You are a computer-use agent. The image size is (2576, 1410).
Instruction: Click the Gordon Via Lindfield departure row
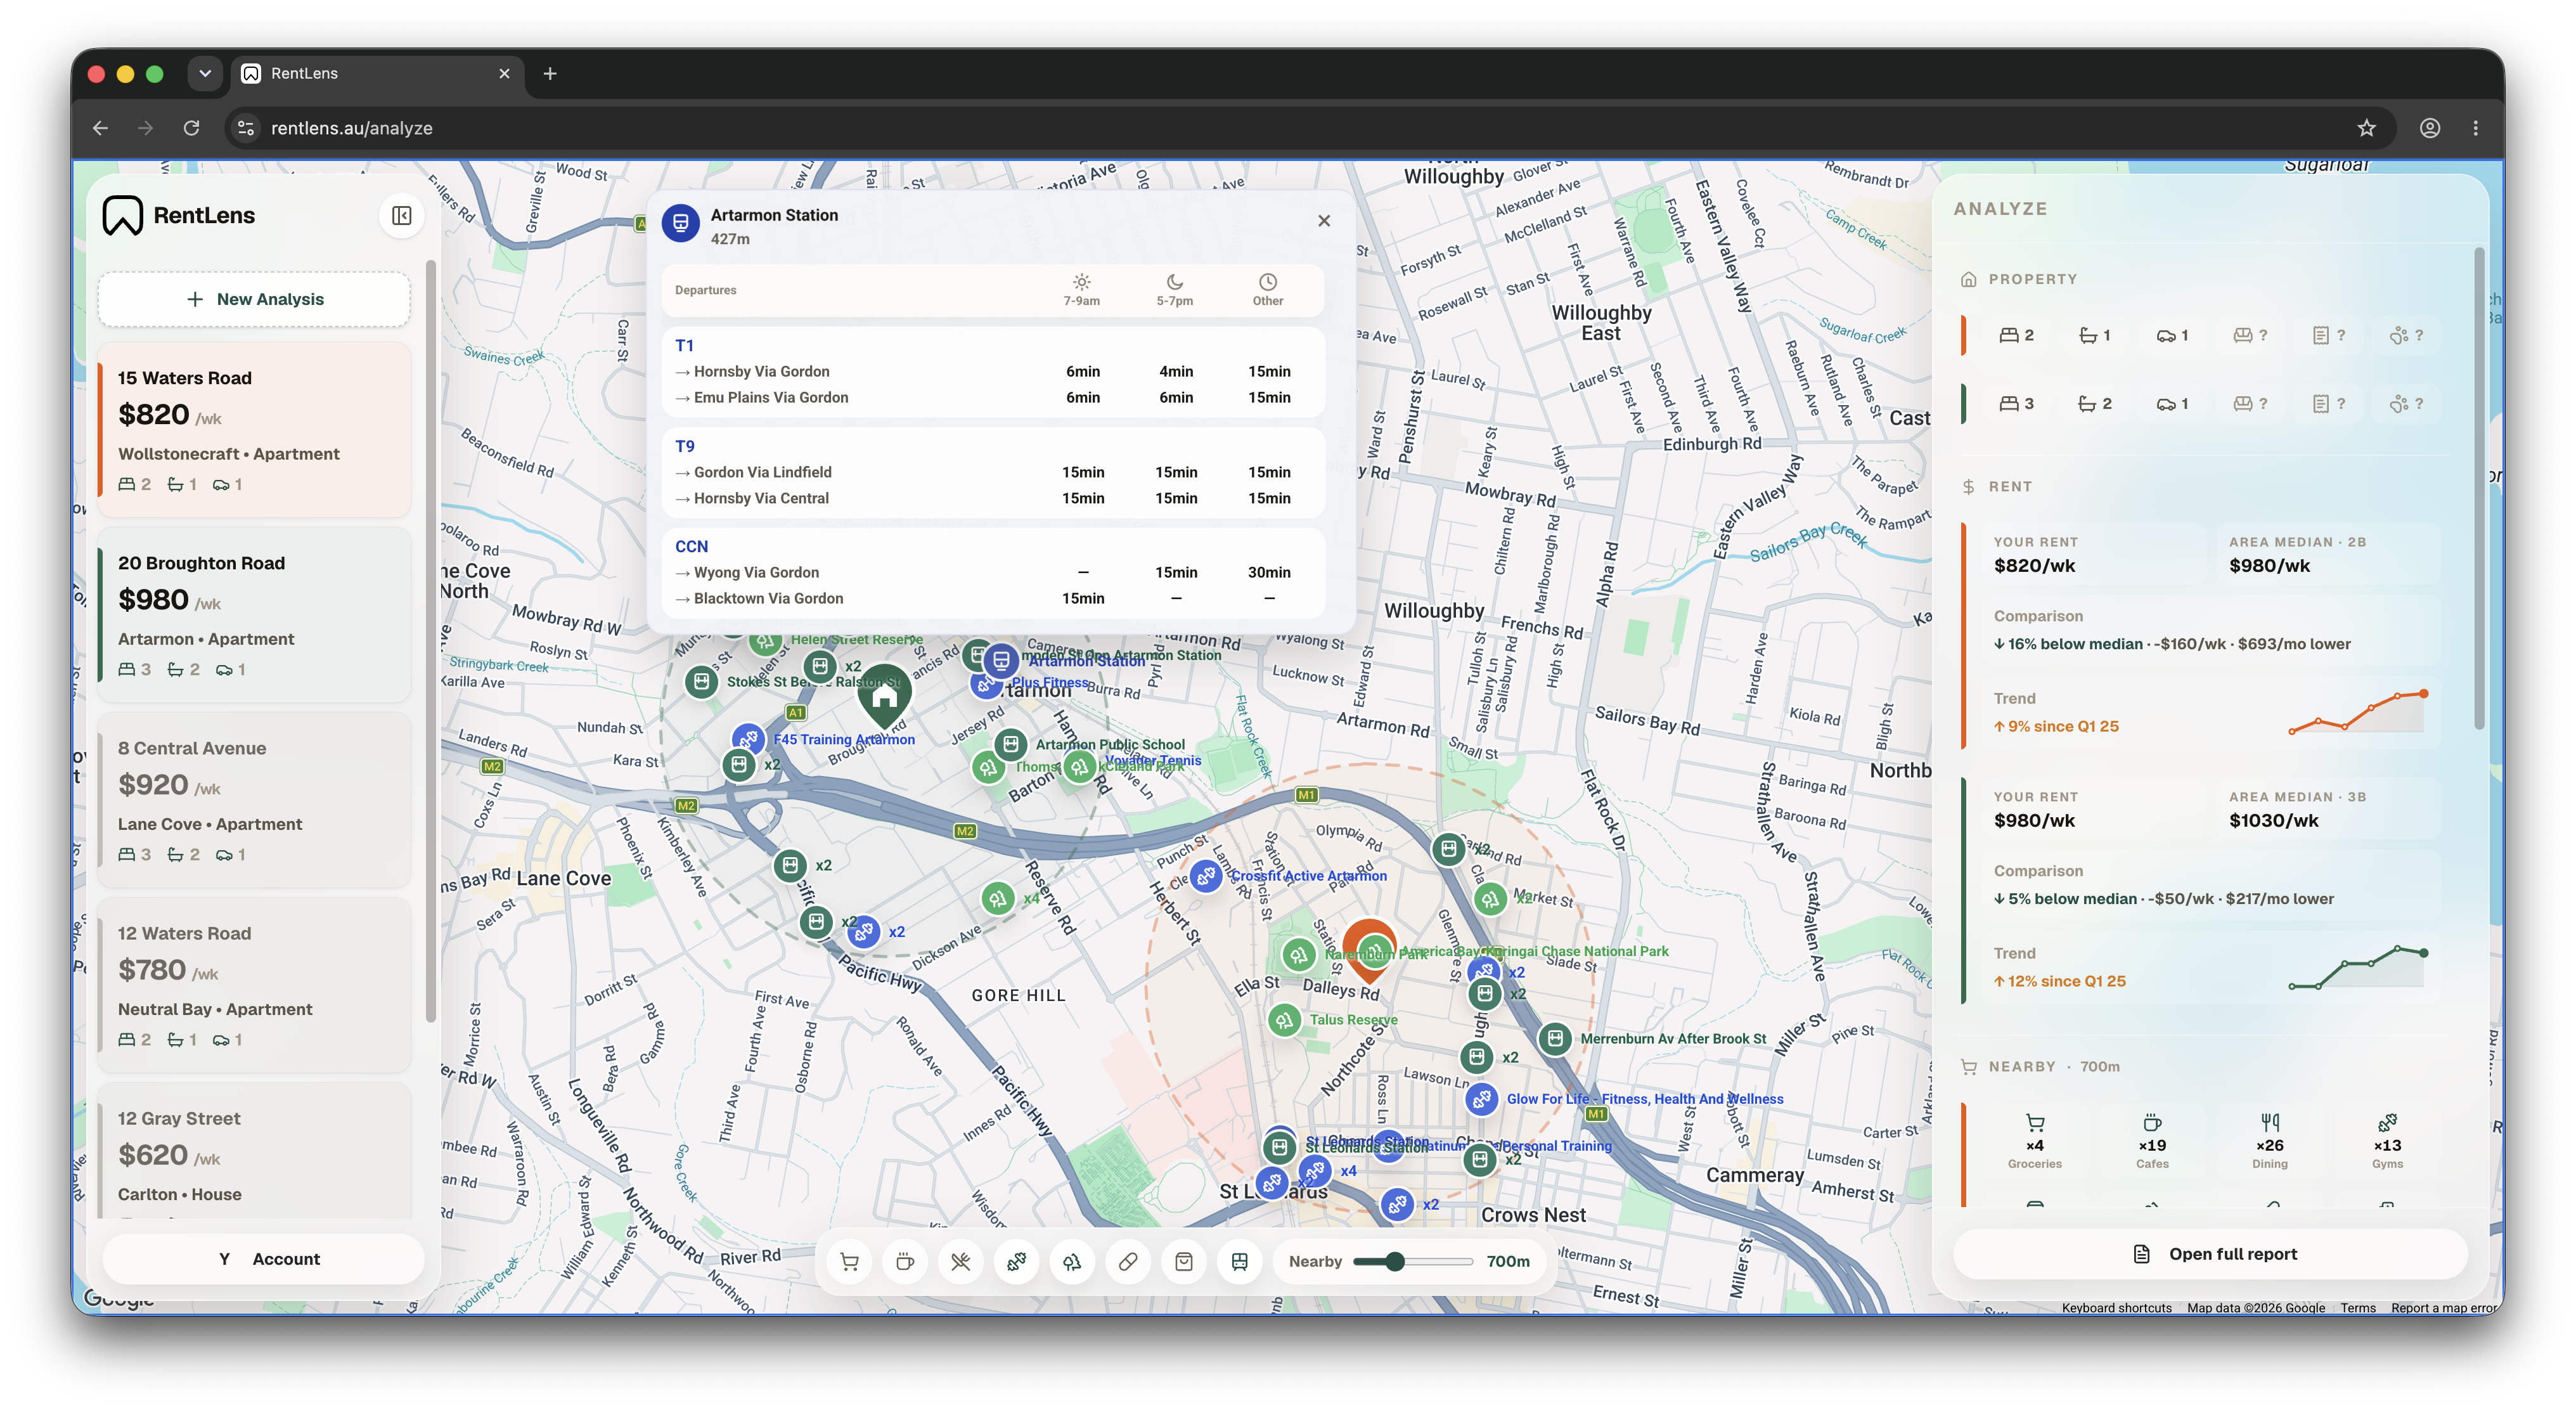coord(993,472)
